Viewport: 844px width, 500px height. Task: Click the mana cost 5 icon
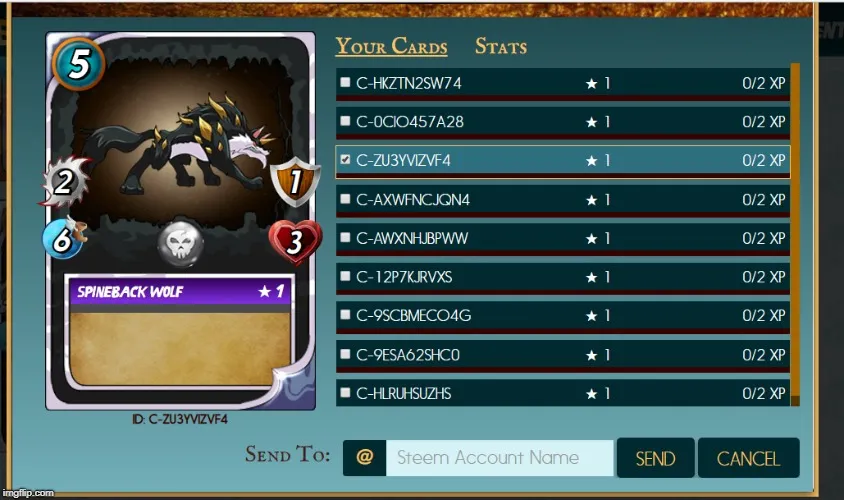pos(79,64)
